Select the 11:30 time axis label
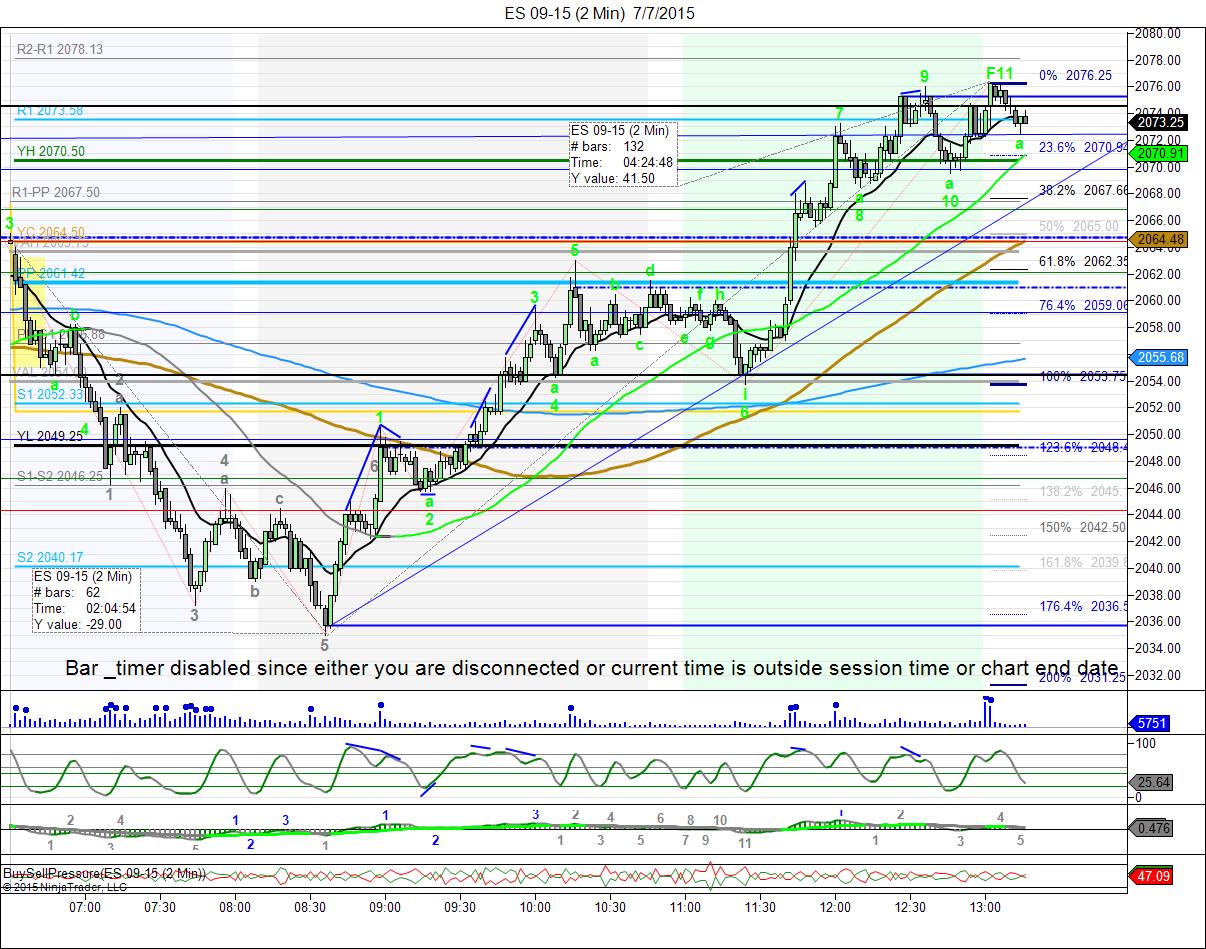1206x949 pixels. pyautogui.click(x=760, y=908)
